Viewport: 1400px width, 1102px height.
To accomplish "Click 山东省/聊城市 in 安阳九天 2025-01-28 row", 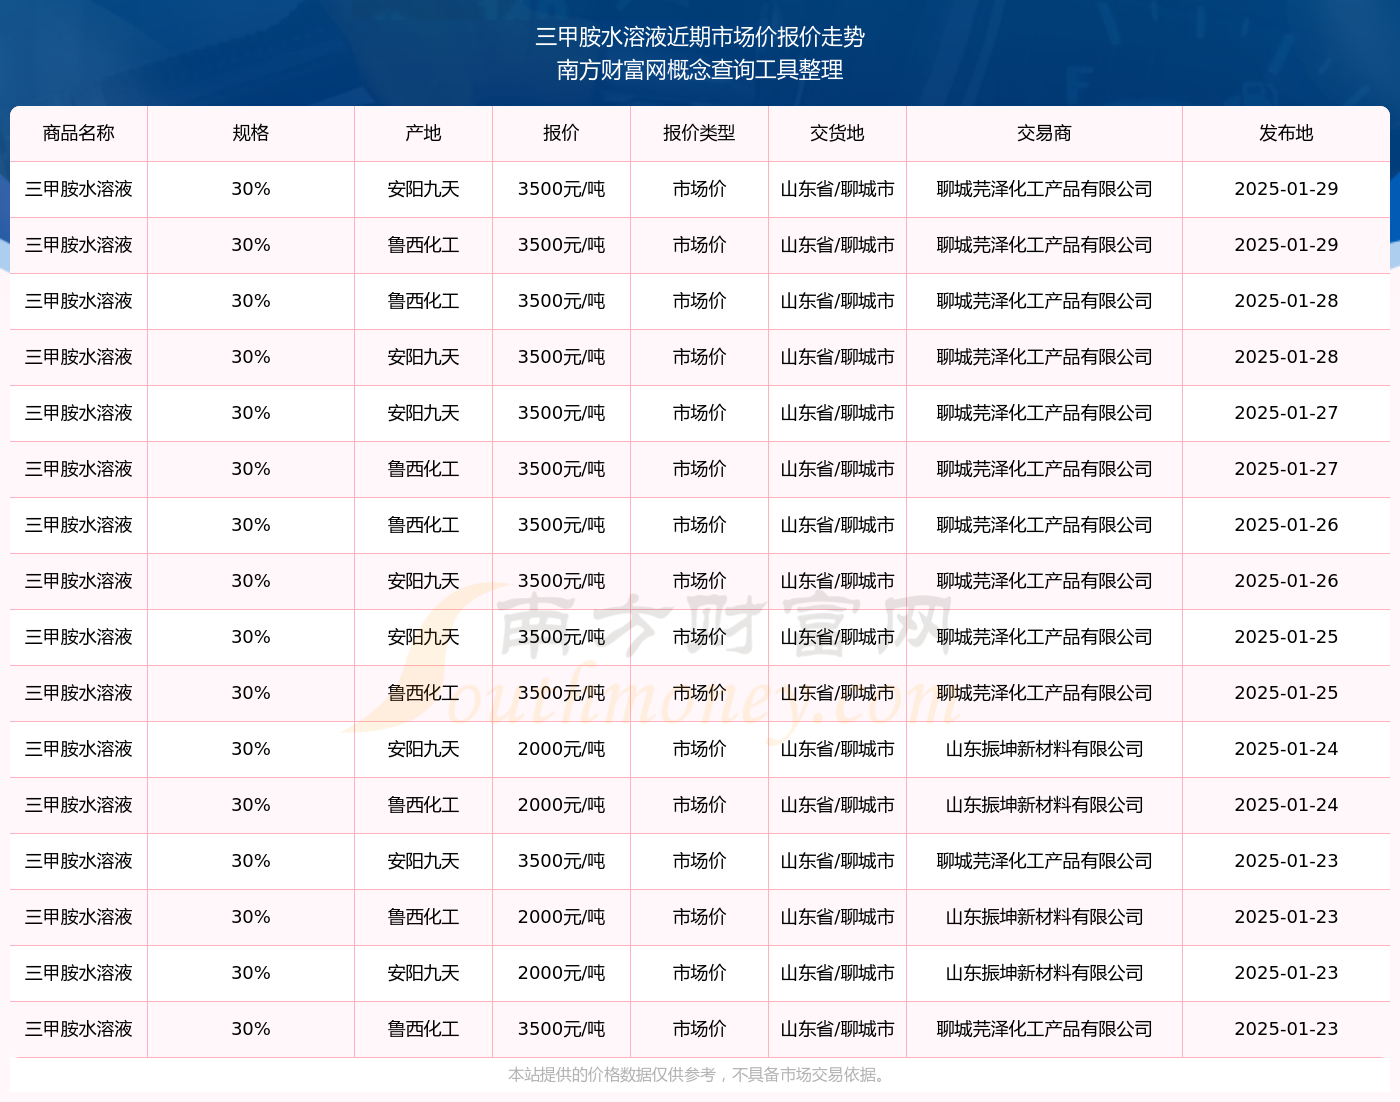I will point(837,357).
